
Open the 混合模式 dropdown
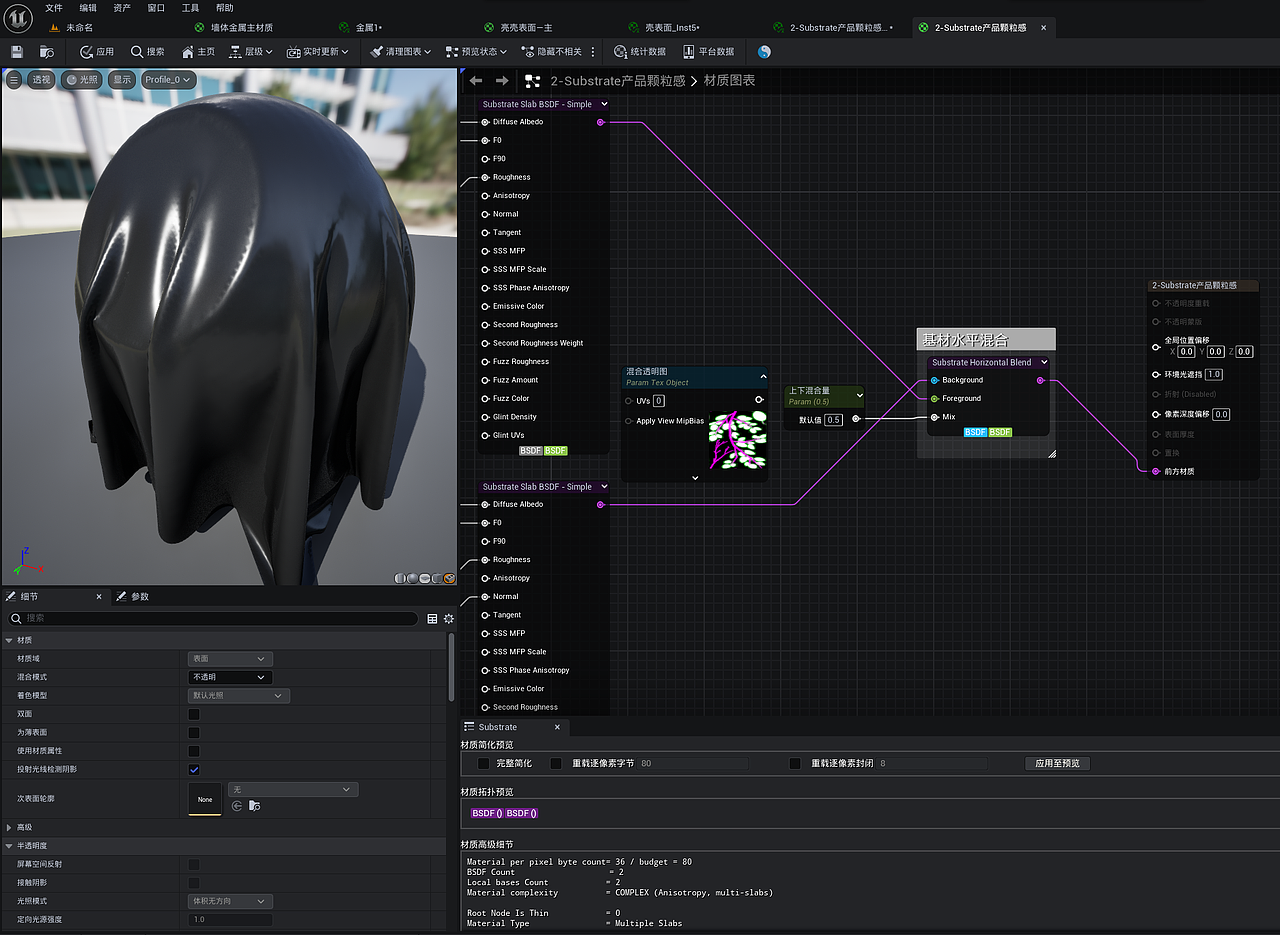(230, 677)
